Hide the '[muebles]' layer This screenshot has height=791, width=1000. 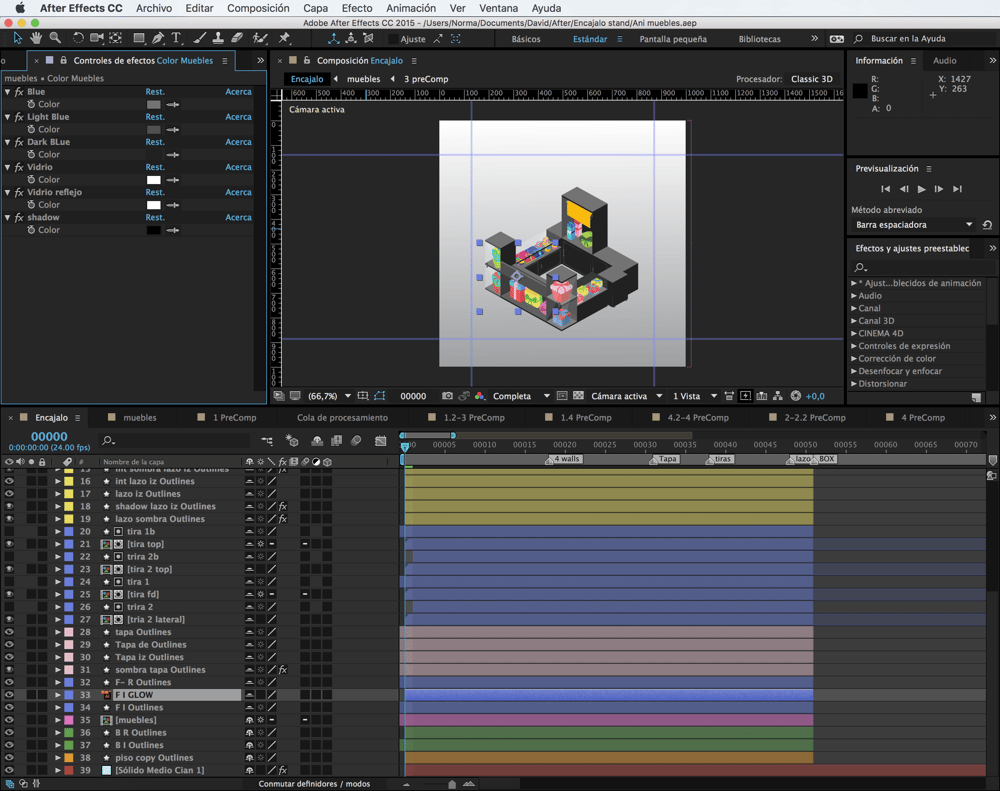tap(9, 720)
